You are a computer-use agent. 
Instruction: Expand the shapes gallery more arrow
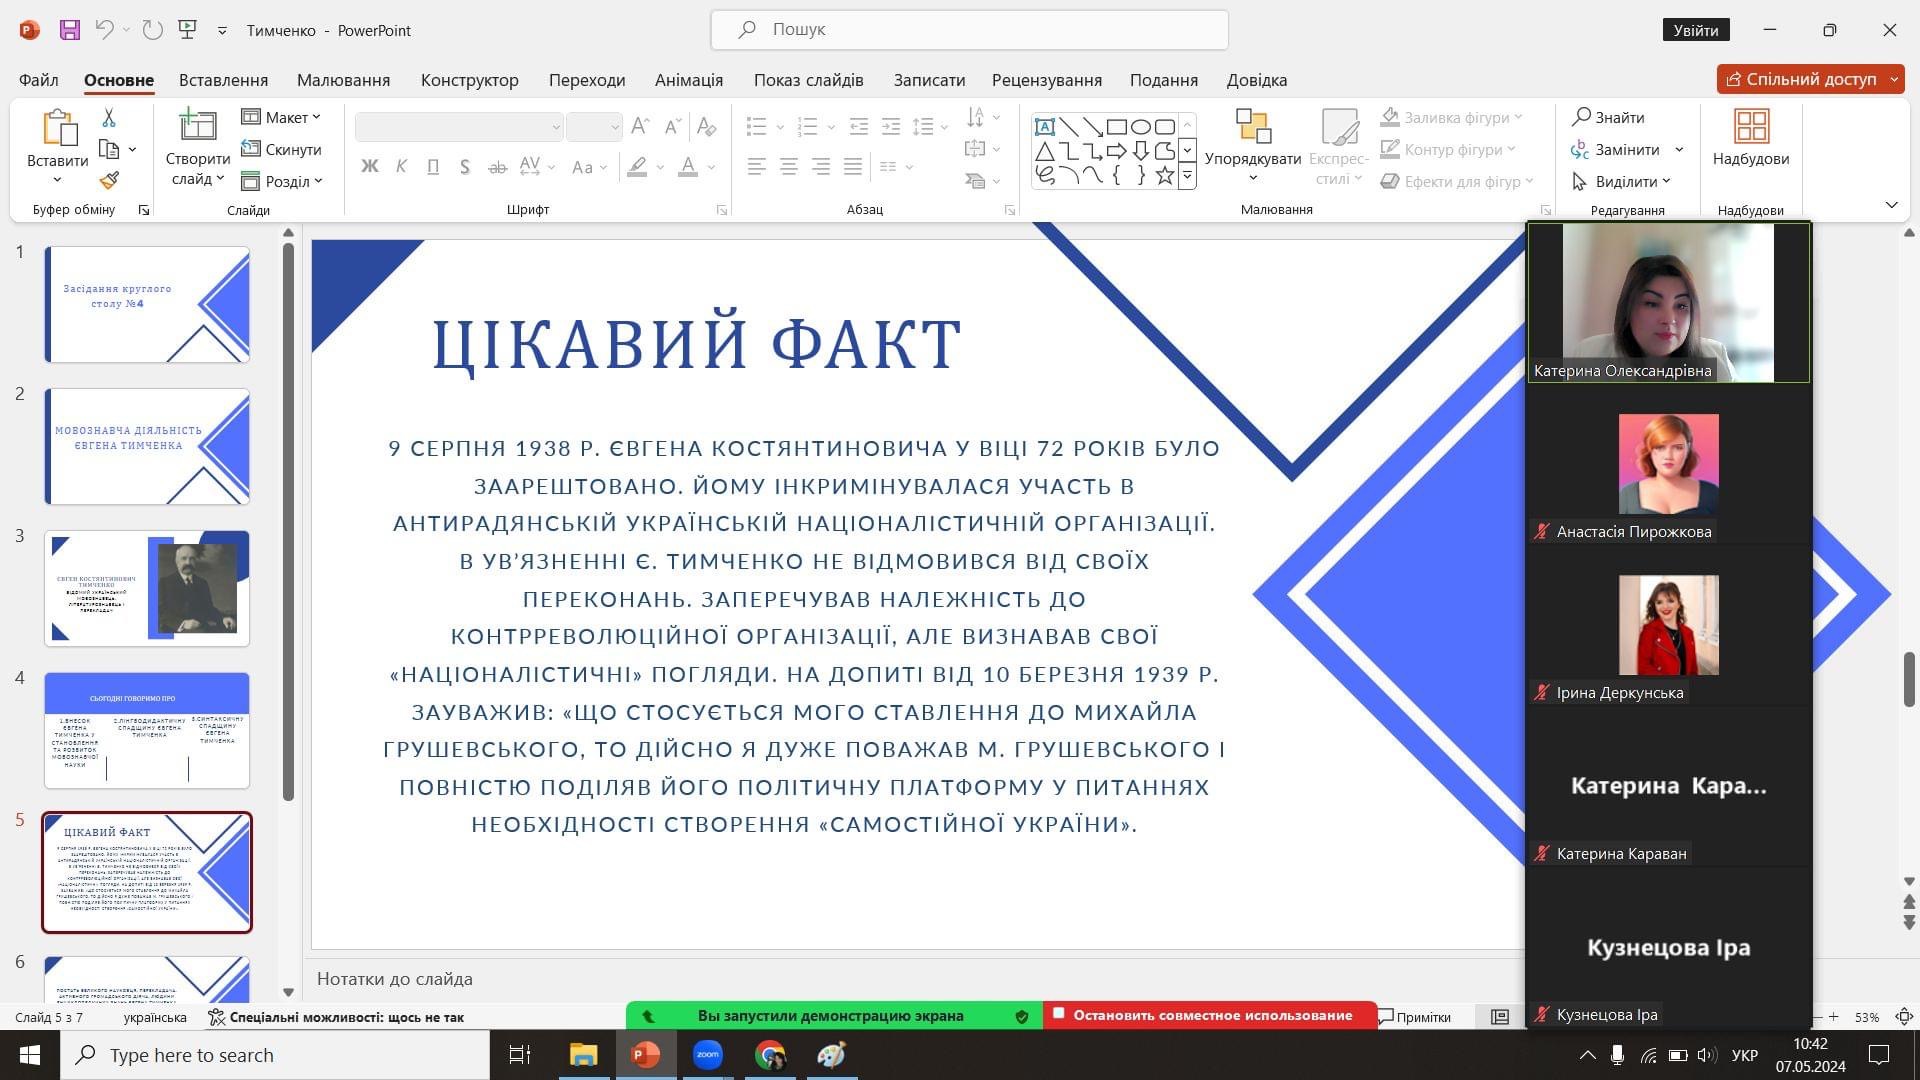coord(1187,177)
